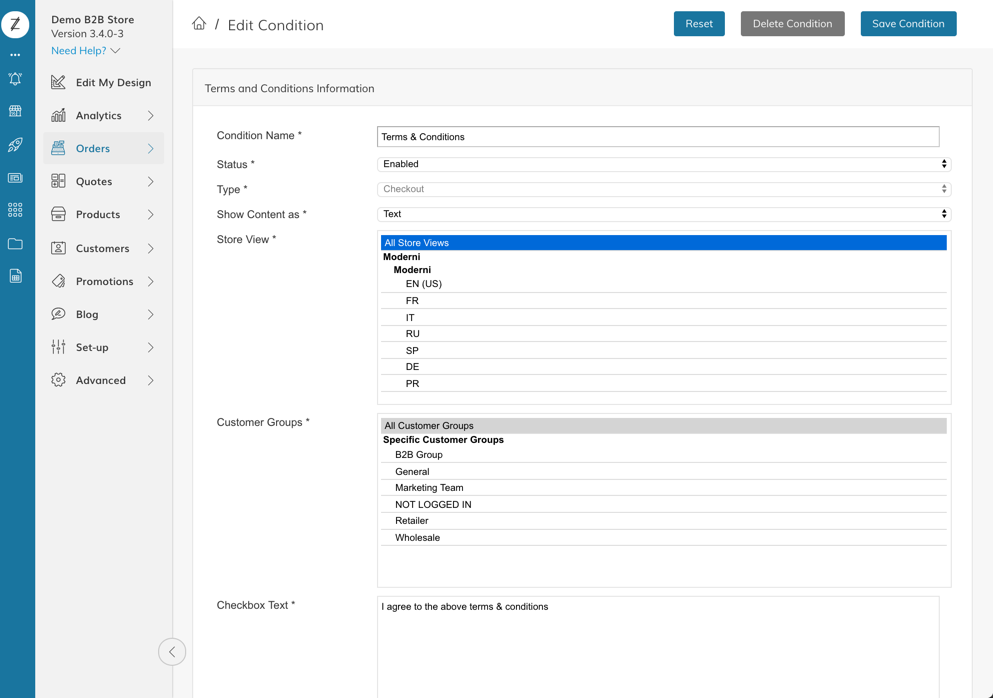Open the Status dropdown

pos(664,164)
